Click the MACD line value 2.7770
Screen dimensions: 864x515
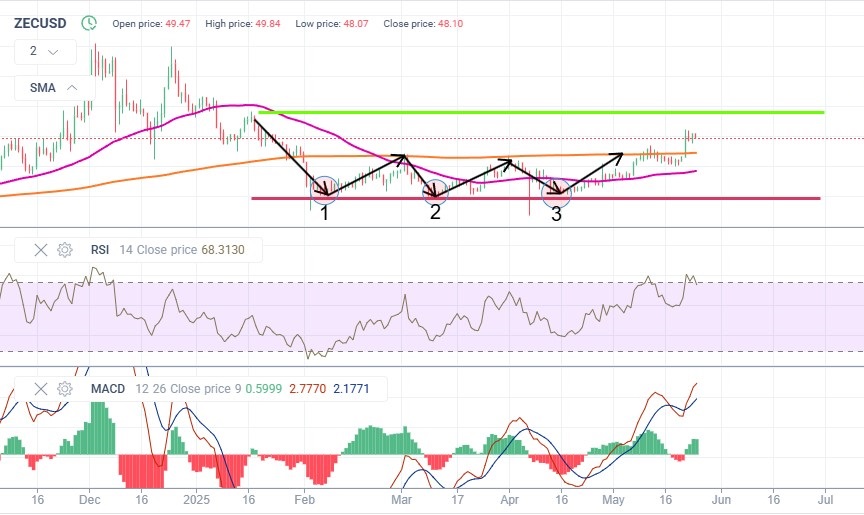coord(307,389)
